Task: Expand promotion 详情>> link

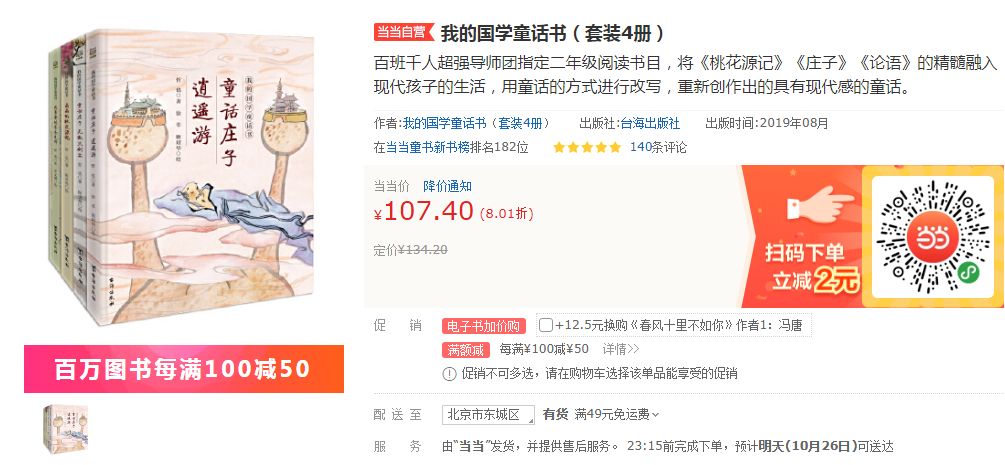Action: click(x=620, y=350)
